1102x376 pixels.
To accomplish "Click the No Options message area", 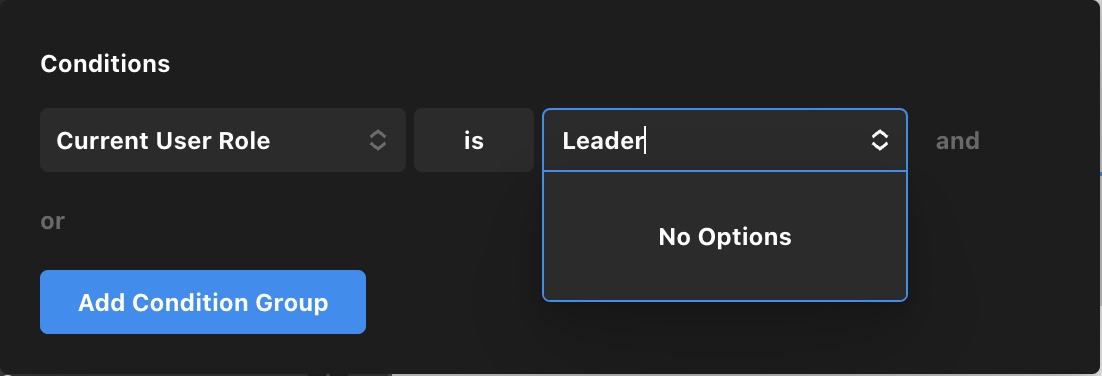I will pyautogui.click(x=725, y=237).
